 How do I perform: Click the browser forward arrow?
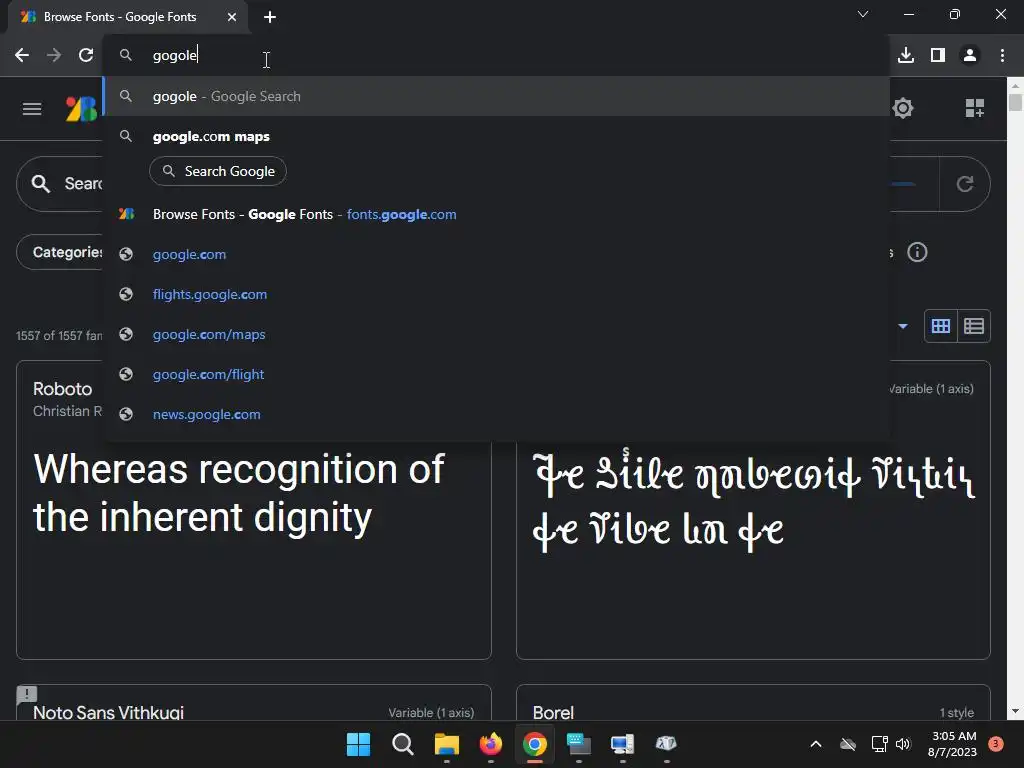(54, 56)
